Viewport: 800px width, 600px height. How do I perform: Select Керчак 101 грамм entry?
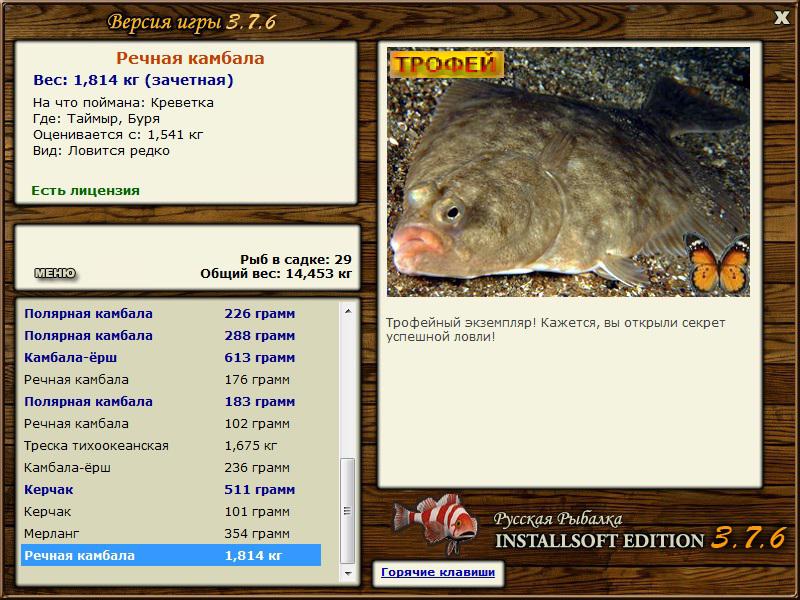171,511
